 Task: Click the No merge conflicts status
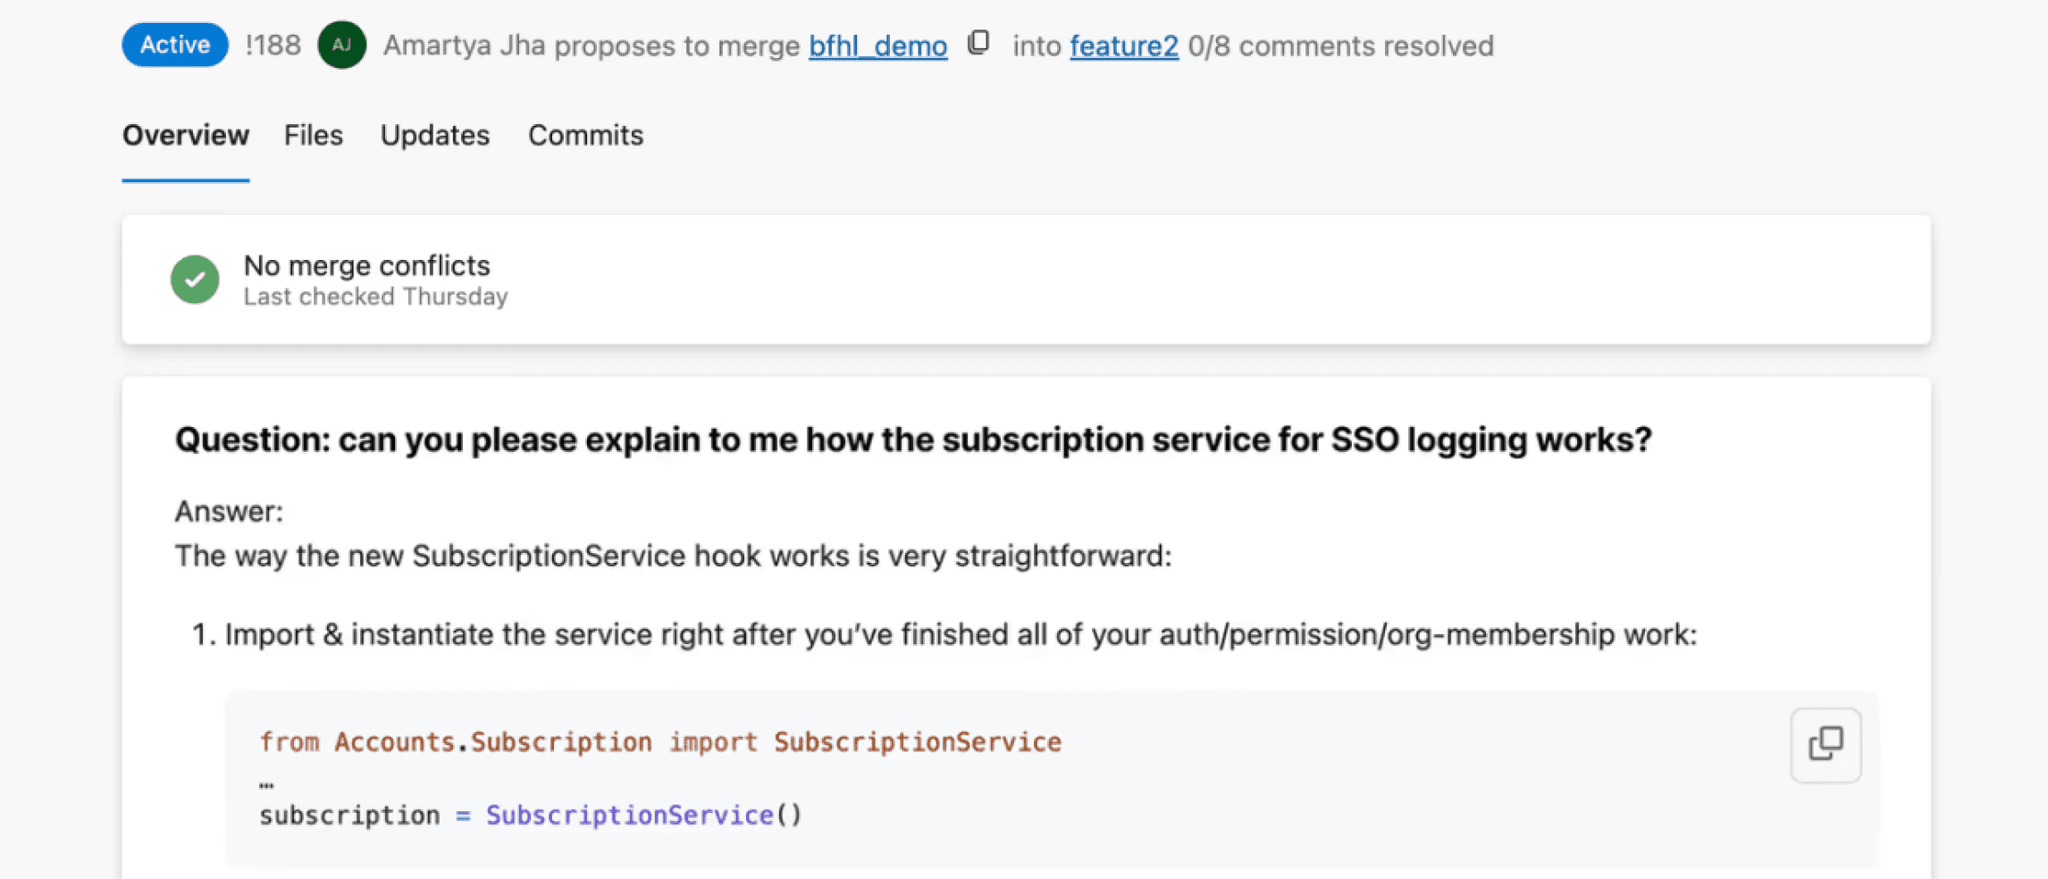[x=367, y=266]
